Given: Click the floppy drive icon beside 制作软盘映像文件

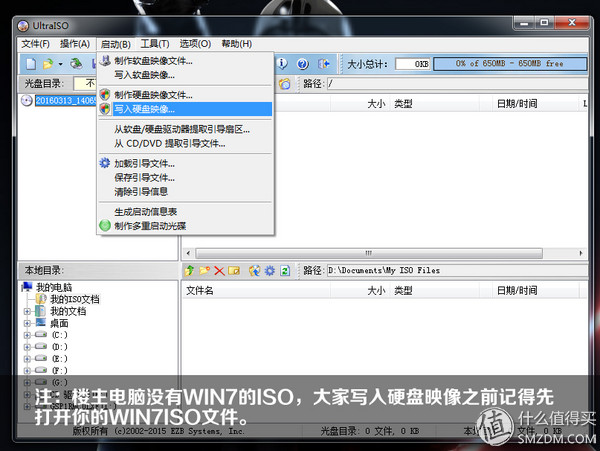Looking at the screenshot, I should click(x=105, y=60).
